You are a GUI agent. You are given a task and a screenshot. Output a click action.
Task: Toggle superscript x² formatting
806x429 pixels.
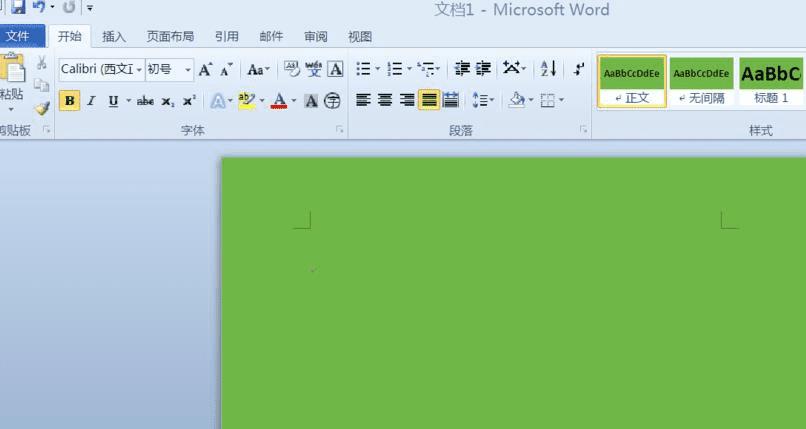tap(189, 101)
